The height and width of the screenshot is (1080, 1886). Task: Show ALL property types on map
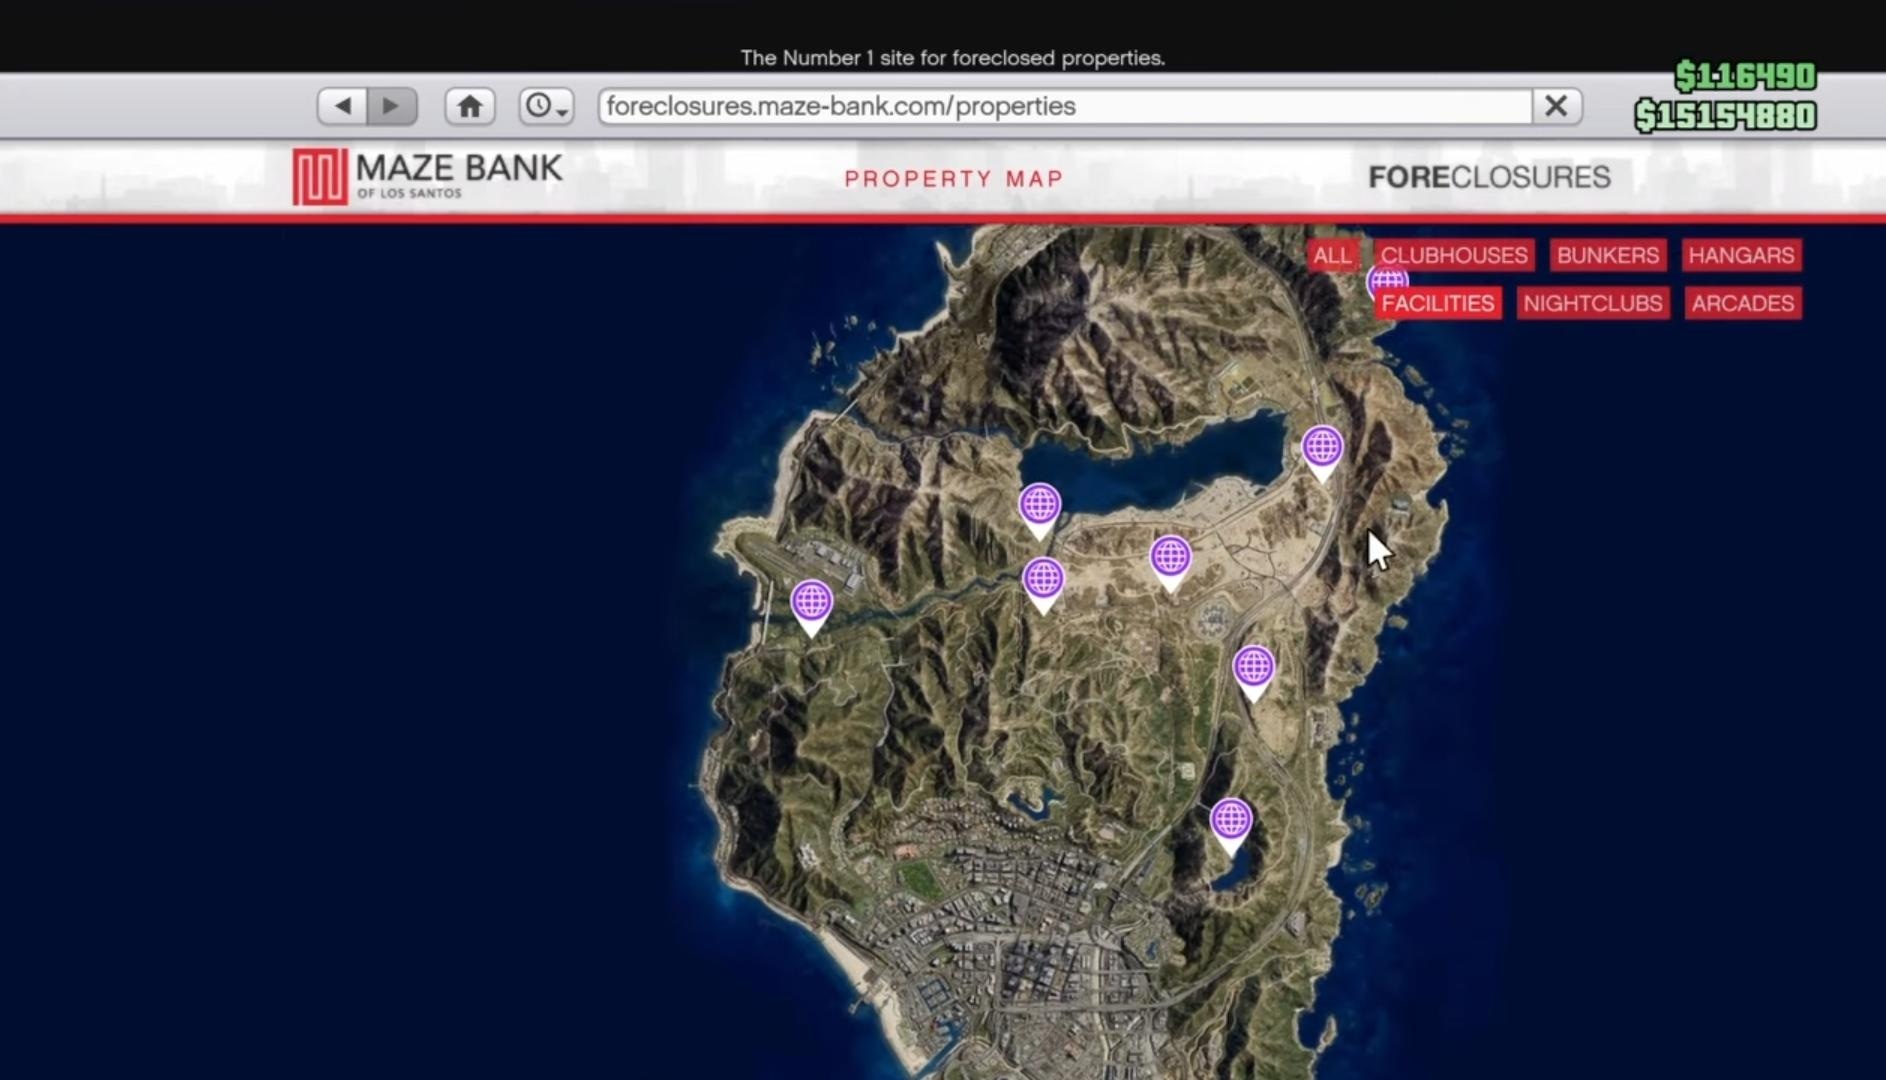(x=1332, y=255)
